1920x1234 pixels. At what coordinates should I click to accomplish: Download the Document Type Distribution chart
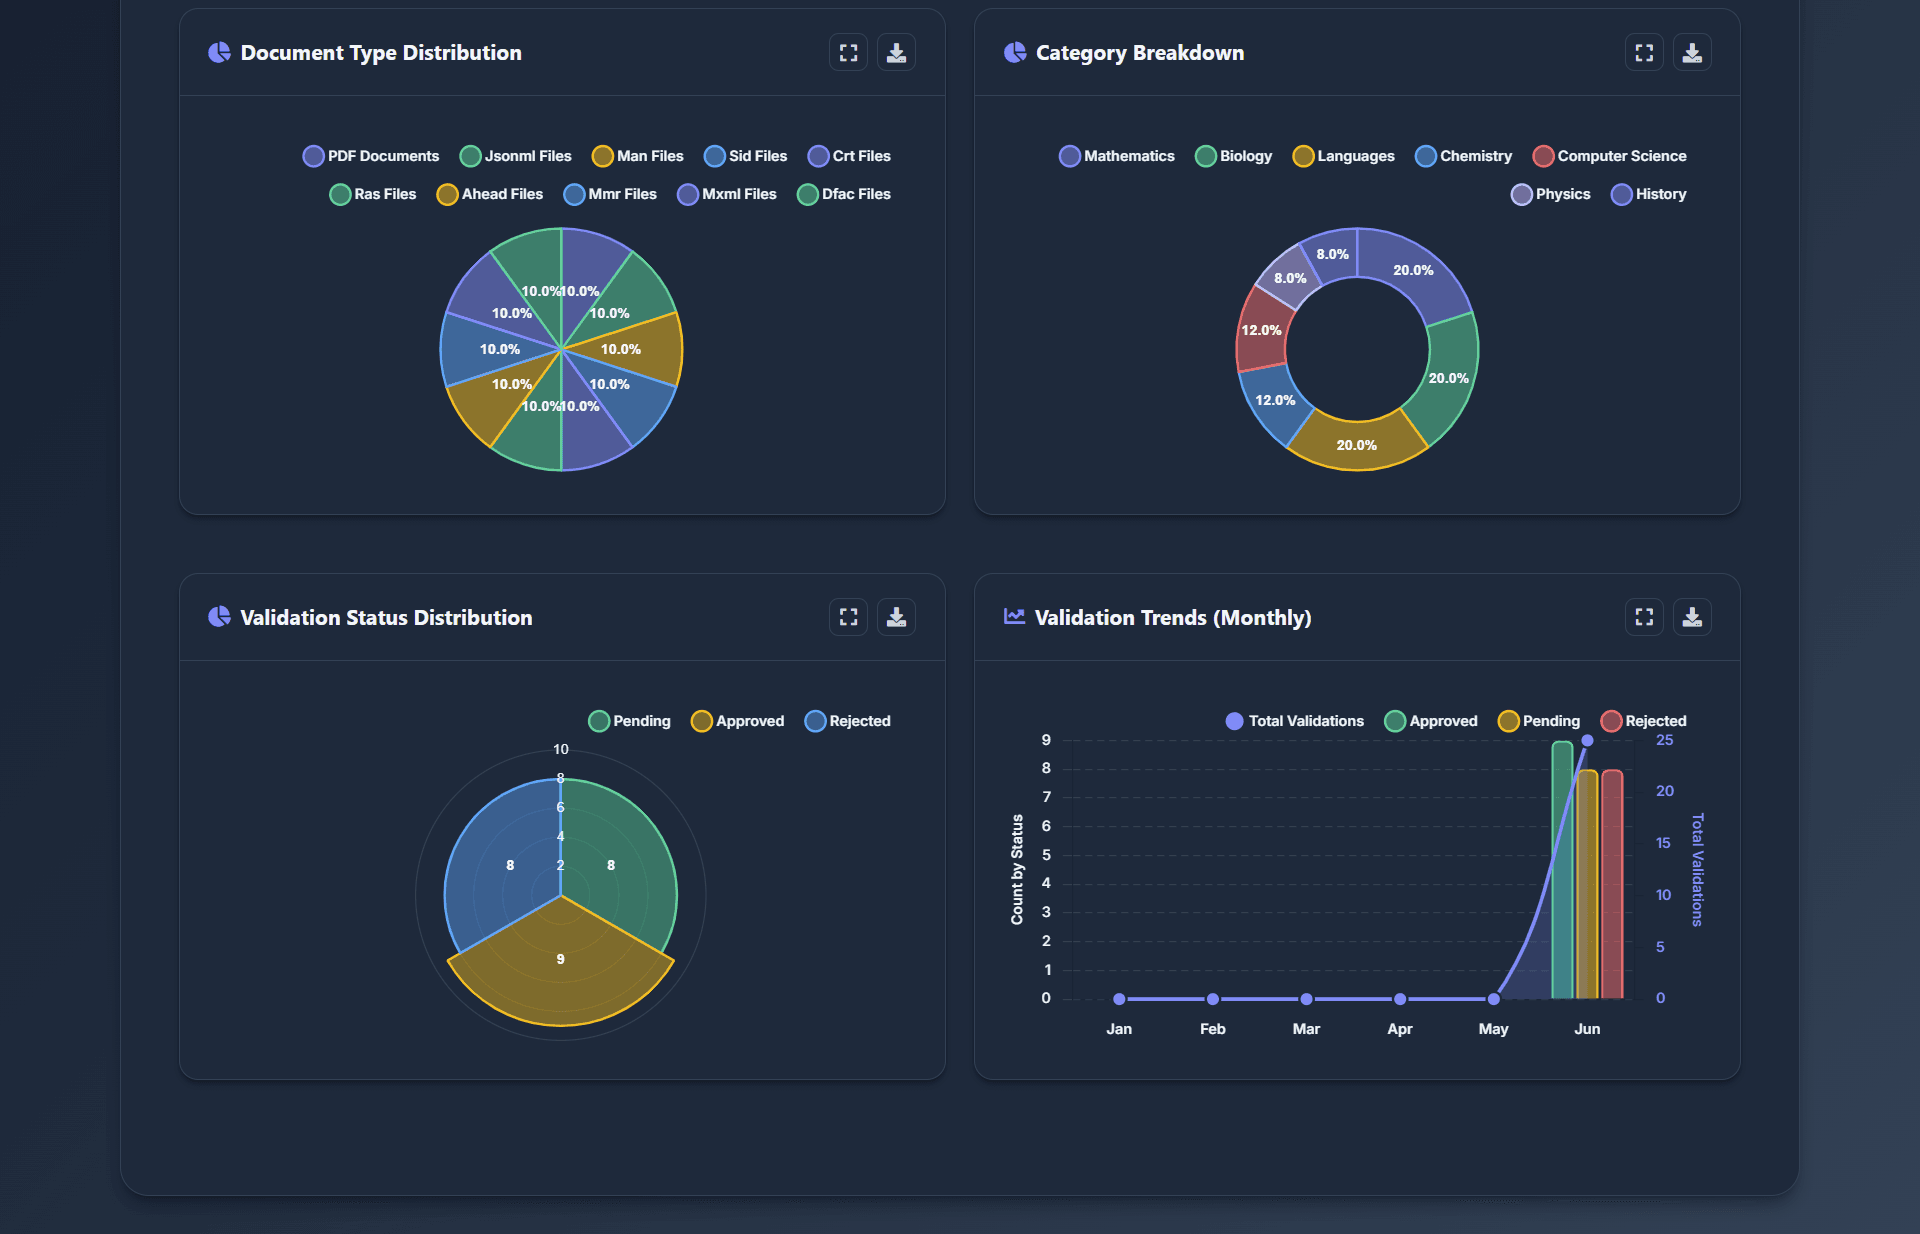click(x=896, y=53)
